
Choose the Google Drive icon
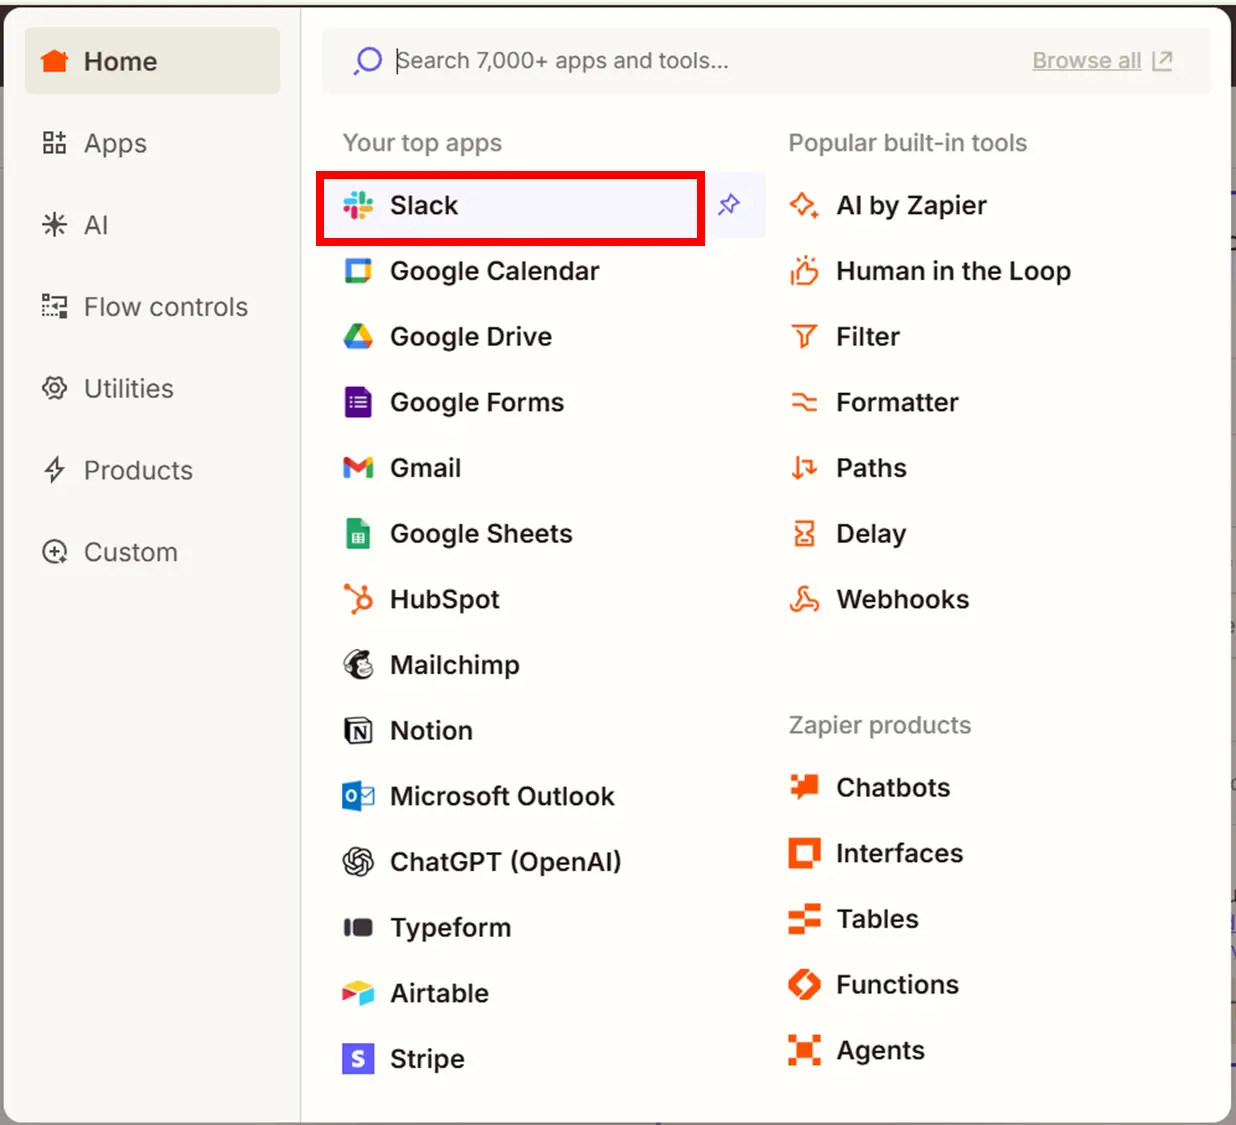click(358, 337)
